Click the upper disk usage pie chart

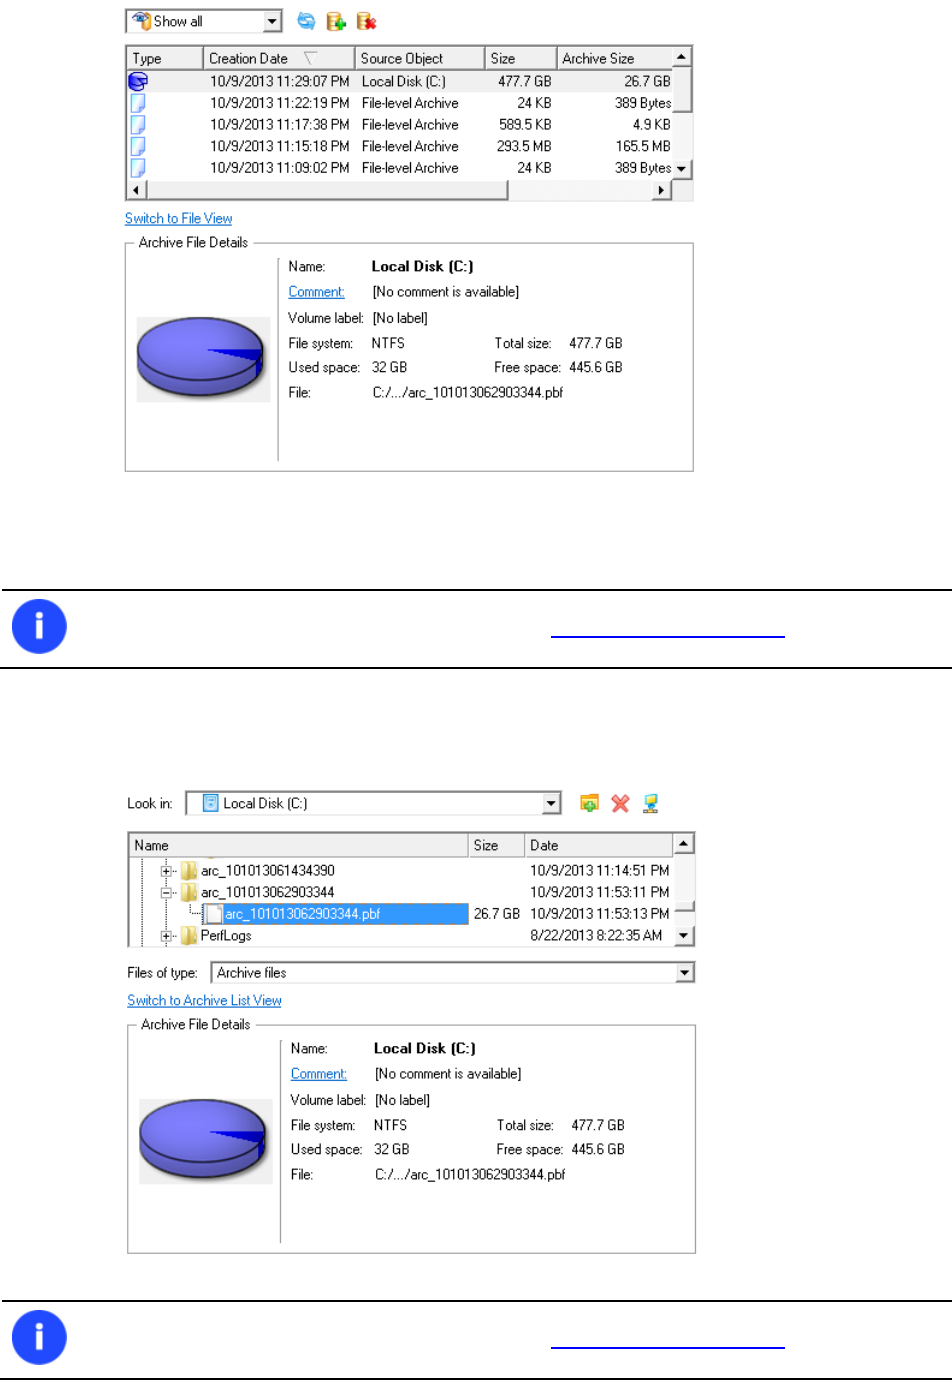(203, 358)
